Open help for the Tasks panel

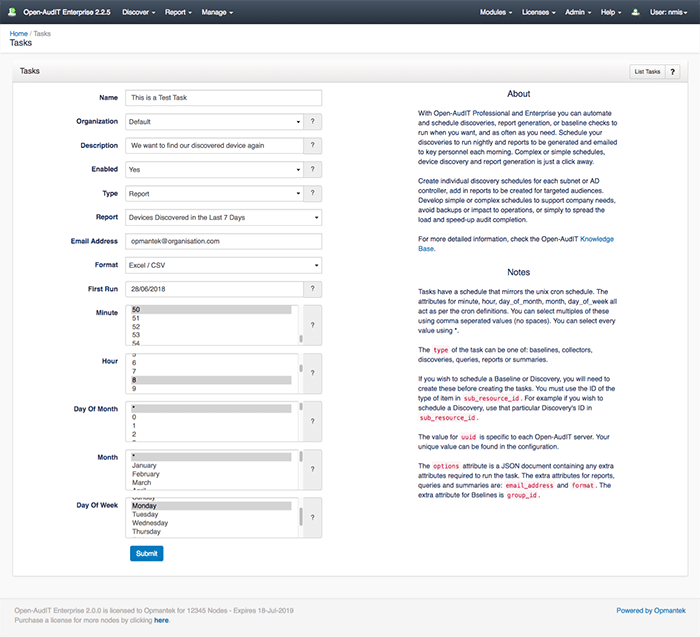[x=672, y=71]
